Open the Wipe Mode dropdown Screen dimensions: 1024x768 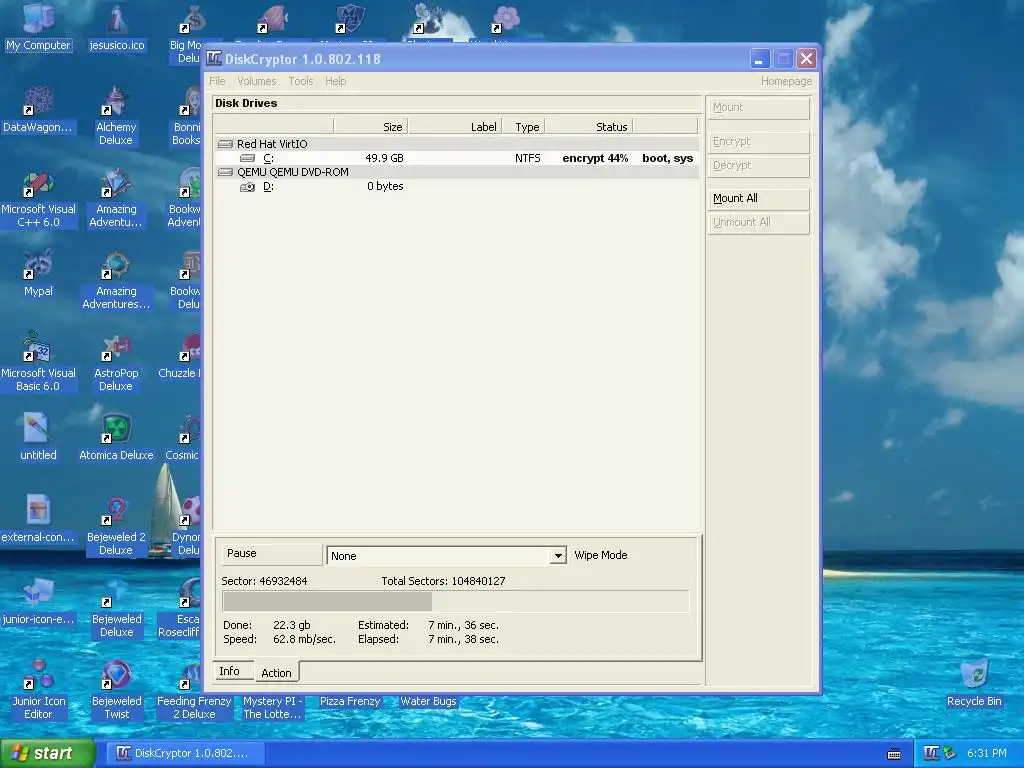pyautogui.click(x=558, y=556)
